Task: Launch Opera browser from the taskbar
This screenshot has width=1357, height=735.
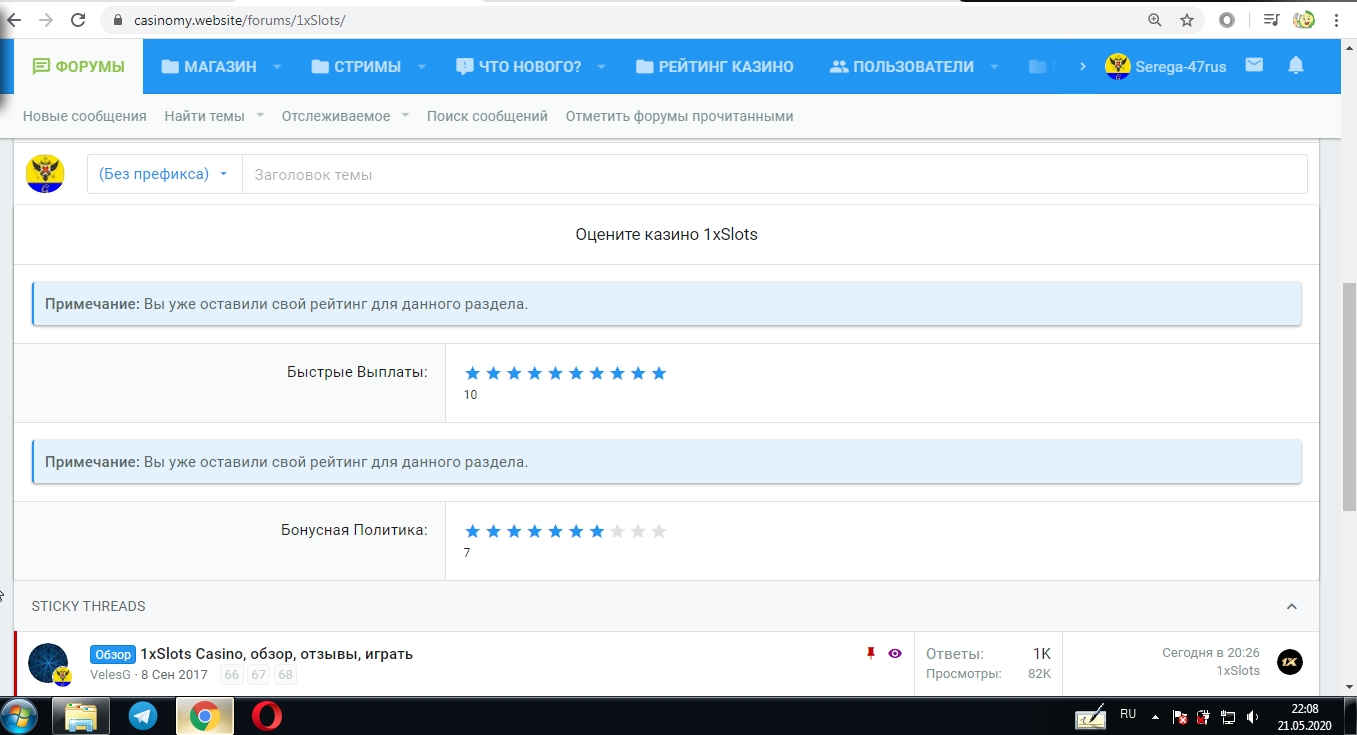Action: tap(266, 715)
